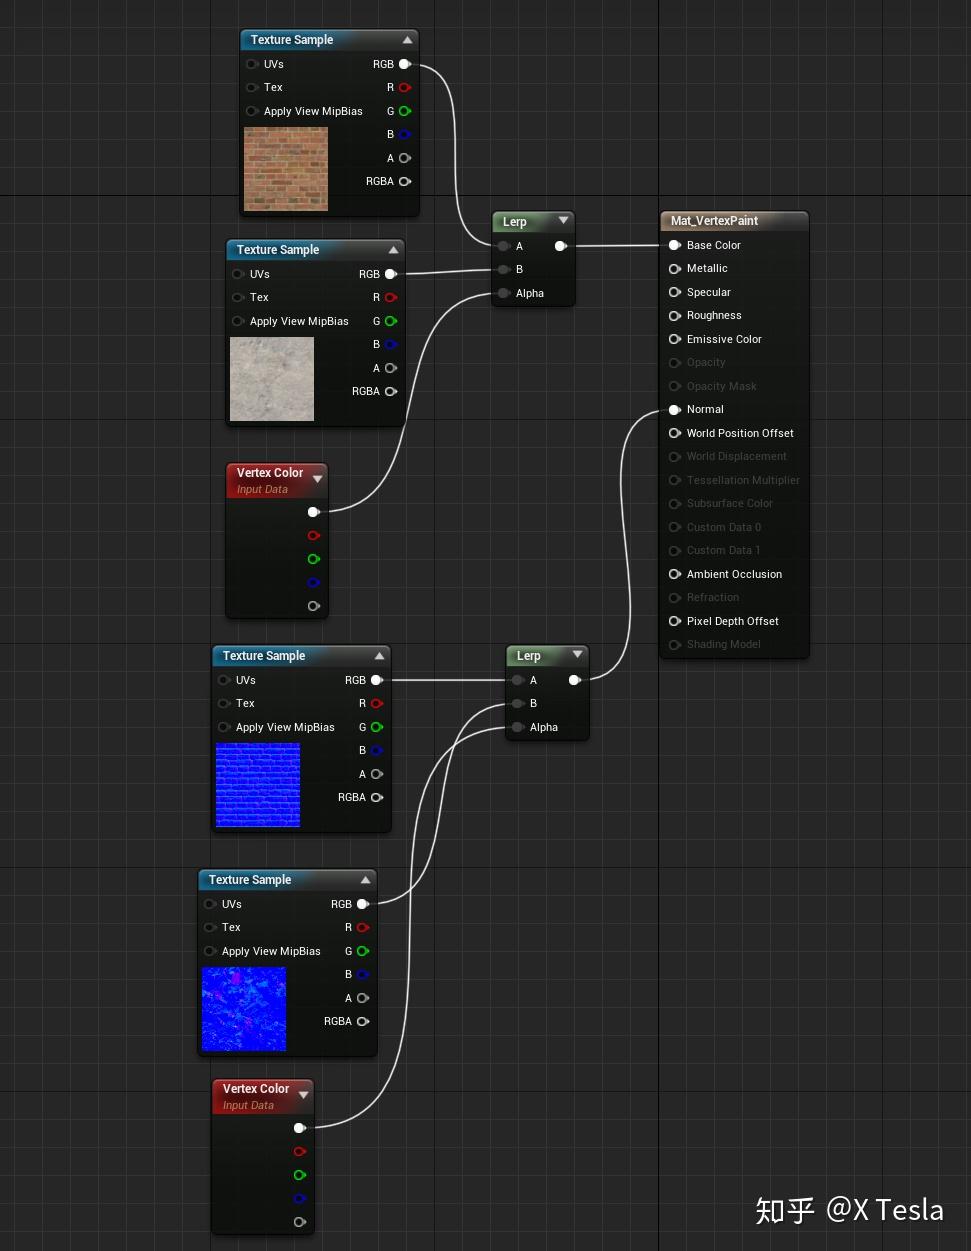This screenshot has height=1251, width=971.
Task: Select the Base Color input pin on Mat_VertexPaint
Action: pos(675,245)
